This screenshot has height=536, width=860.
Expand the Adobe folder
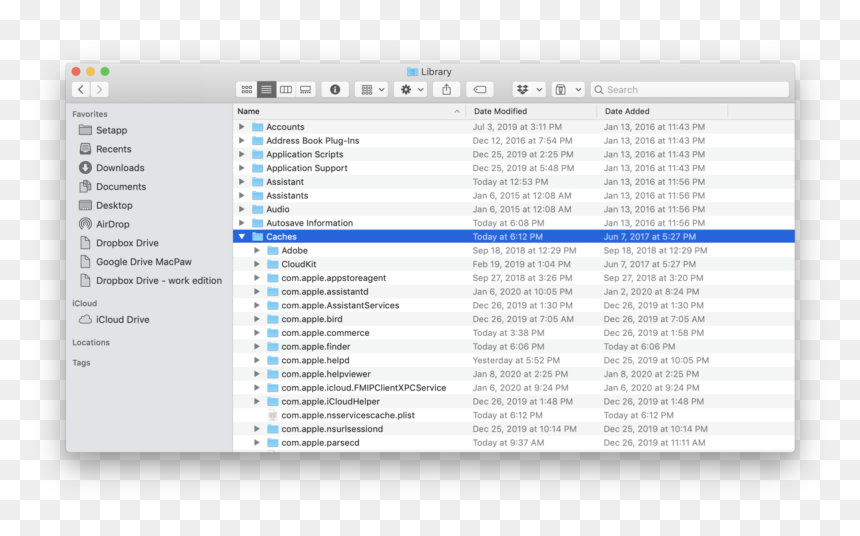point(257,250)
